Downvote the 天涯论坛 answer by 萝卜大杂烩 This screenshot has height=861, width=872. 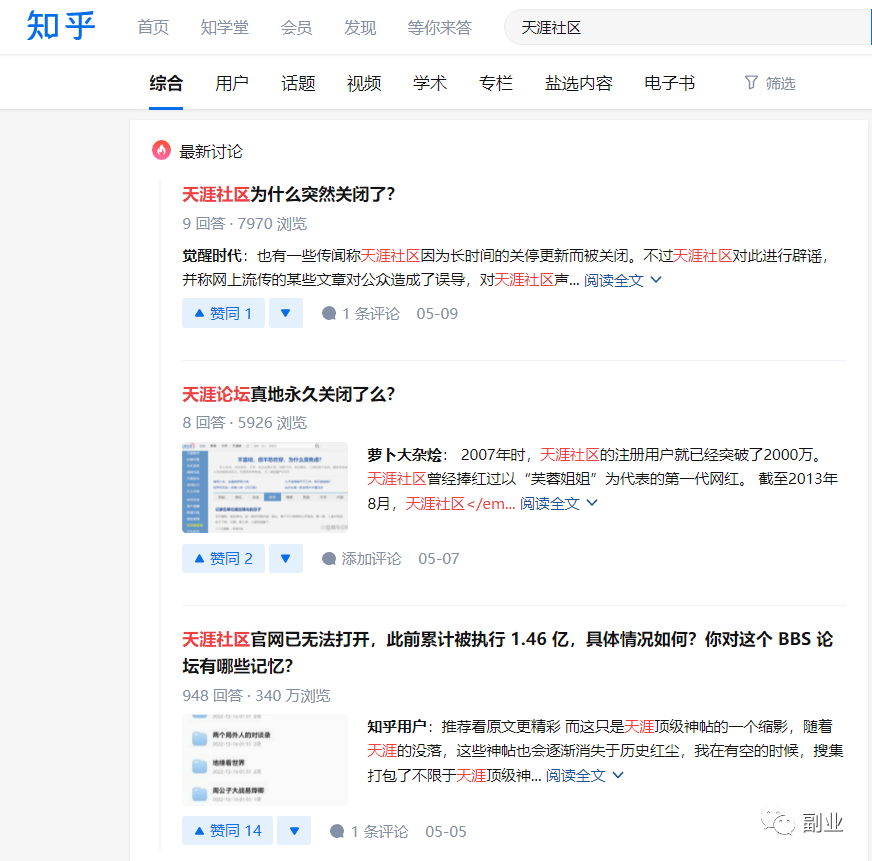[x=285, y=558]
